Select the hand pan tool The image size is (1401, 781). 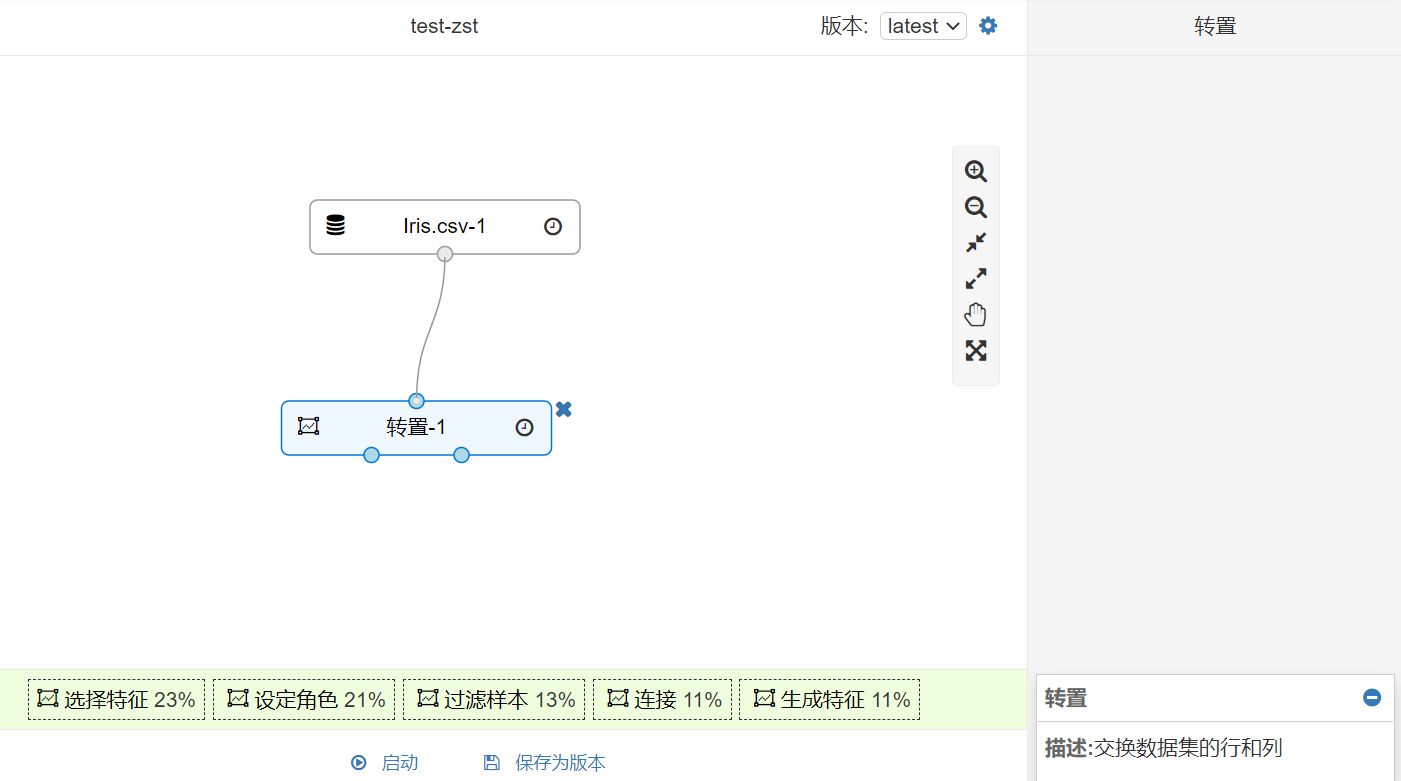tap(976, 315)
